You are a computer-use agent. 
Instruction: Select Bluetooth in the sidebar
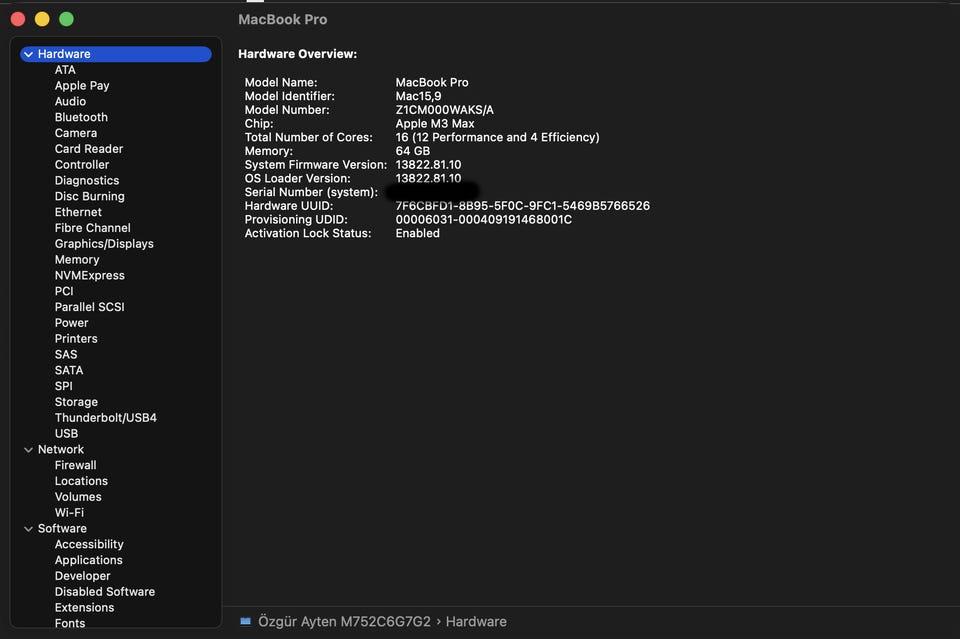pos(81,117)
